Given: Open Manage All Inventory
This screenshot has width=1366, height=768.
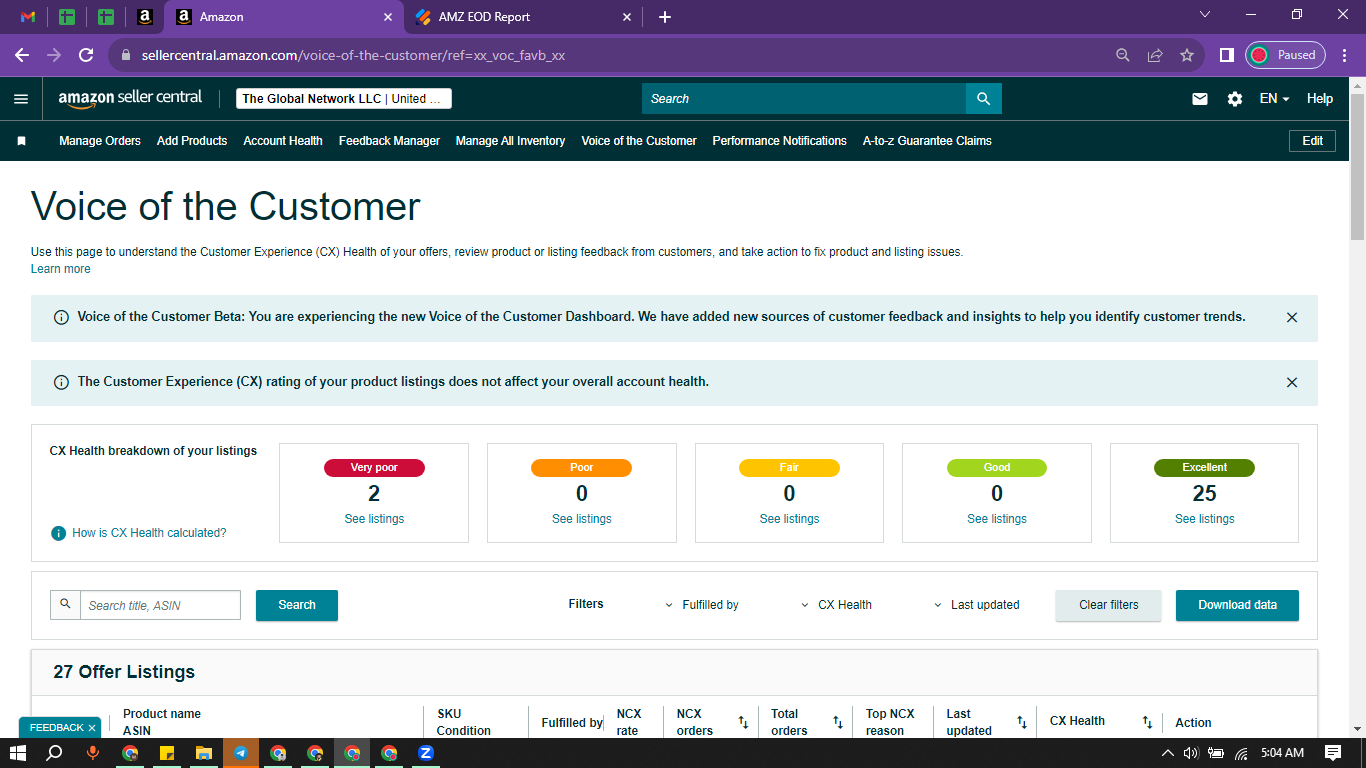Looking at the screenshot, I should pyautogui.click(x=510, y=141).
